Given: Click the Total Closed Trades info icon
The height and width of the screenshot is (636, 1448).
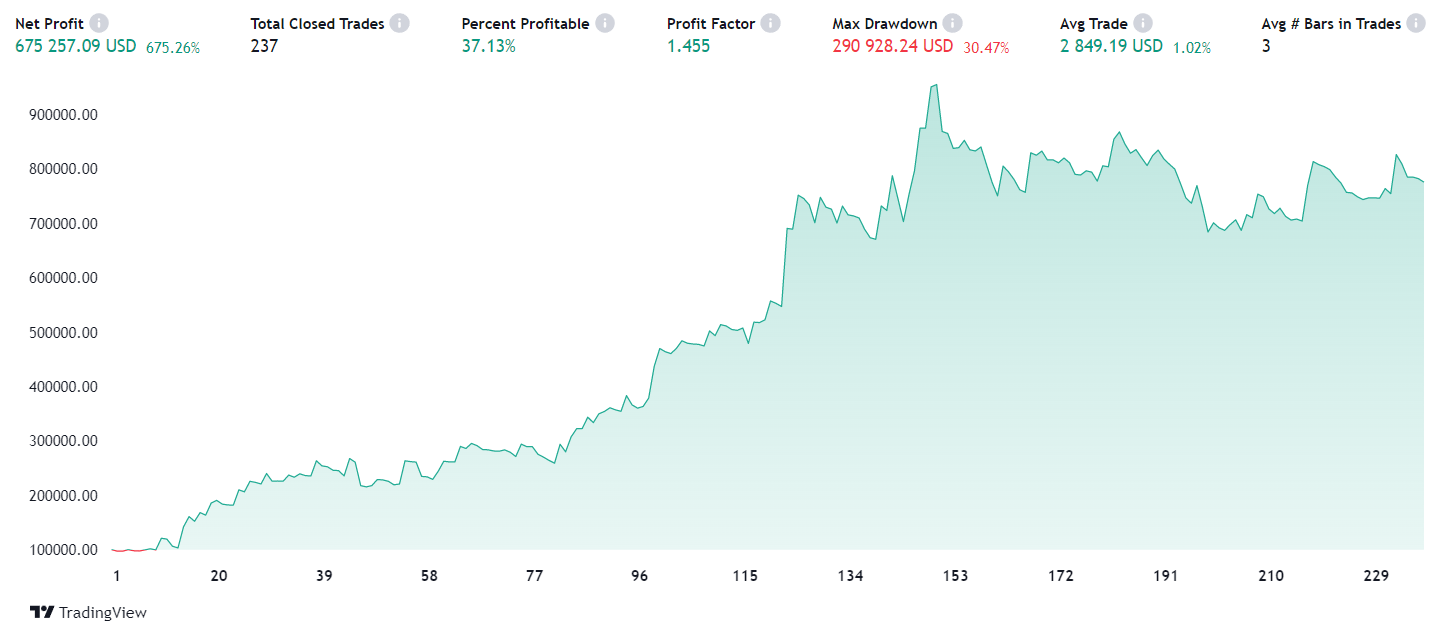Looking at the screenshot, I should tap(400, 23).
